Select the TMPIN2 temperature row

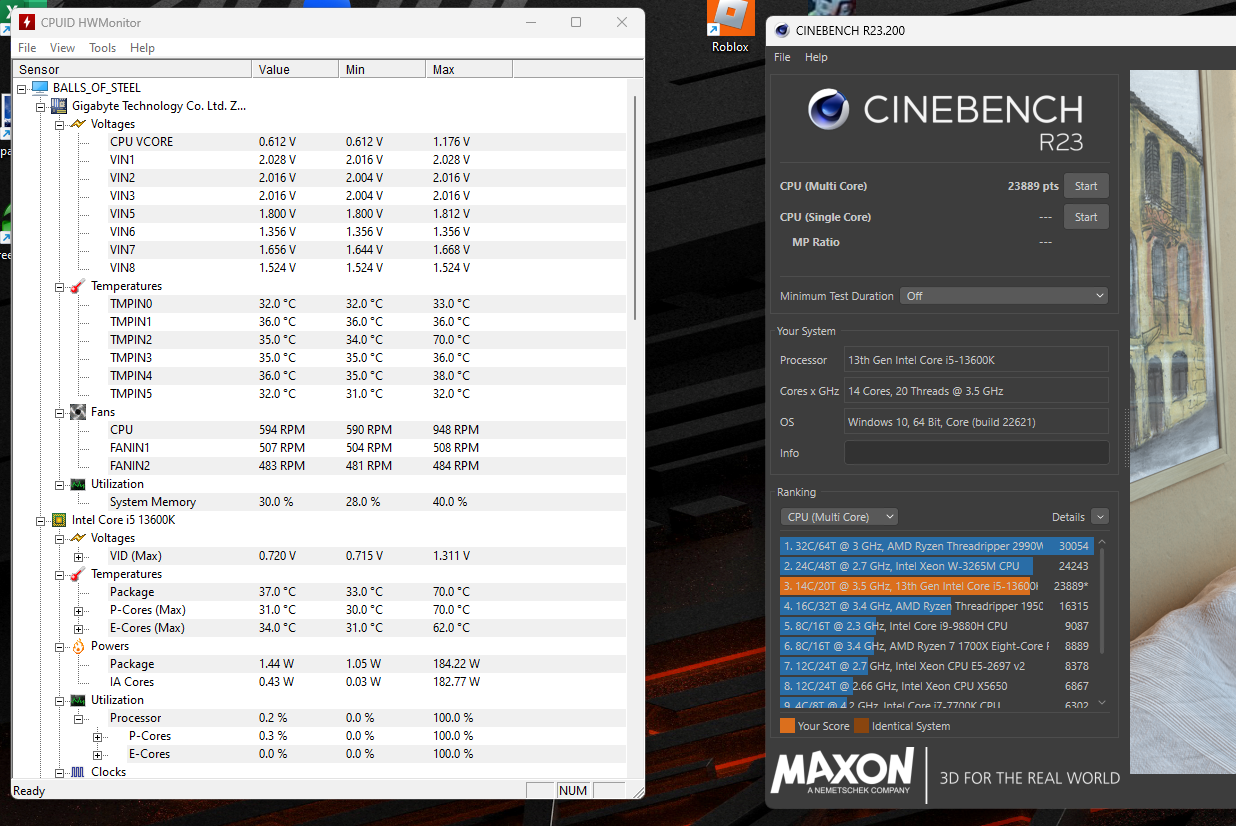tap(366, 340)
